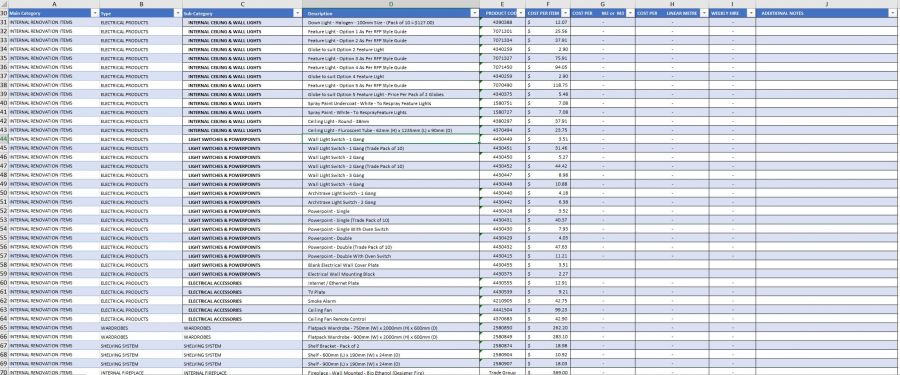Viewport: 900px width, 375px height.
Task: Select row 44 header
Action: (x=4, y=139)
